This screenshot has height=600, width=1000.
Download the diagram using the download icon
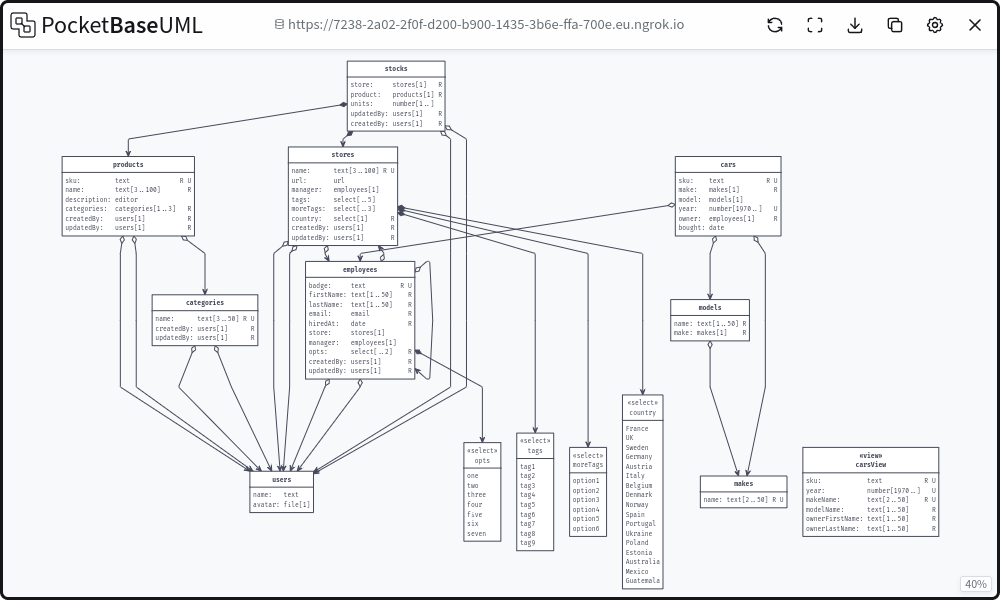click(x=855, y=25)
